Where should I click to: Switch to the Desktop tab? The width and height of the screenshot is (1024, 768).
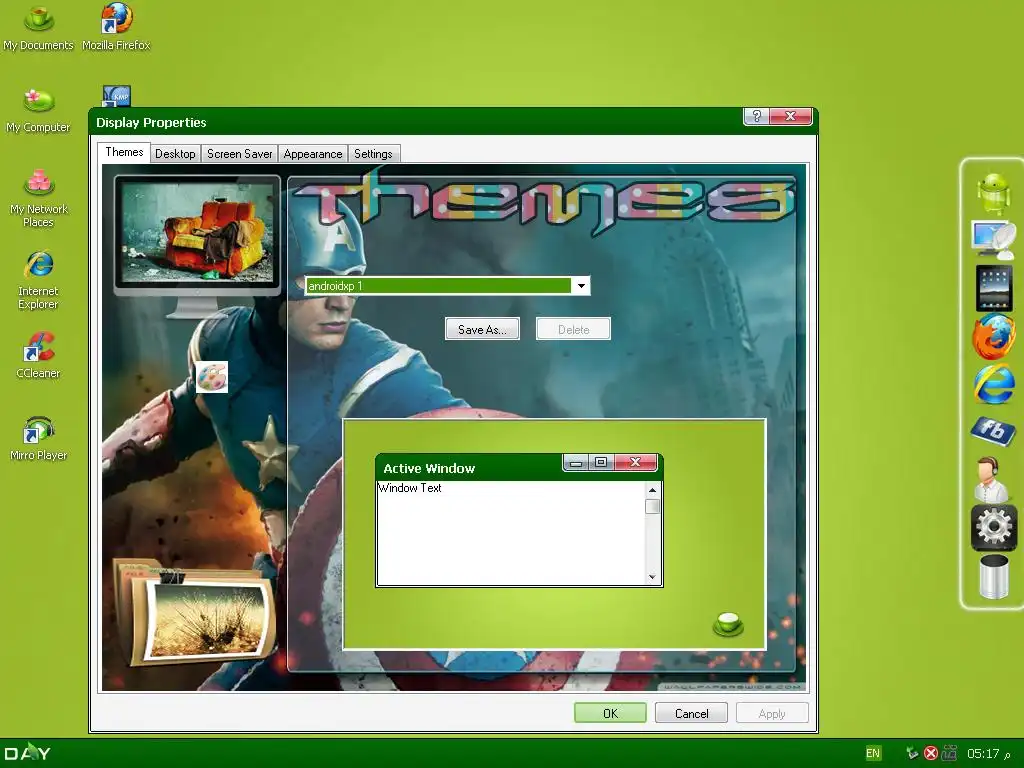pyautogui.click(x=175, y=154)
